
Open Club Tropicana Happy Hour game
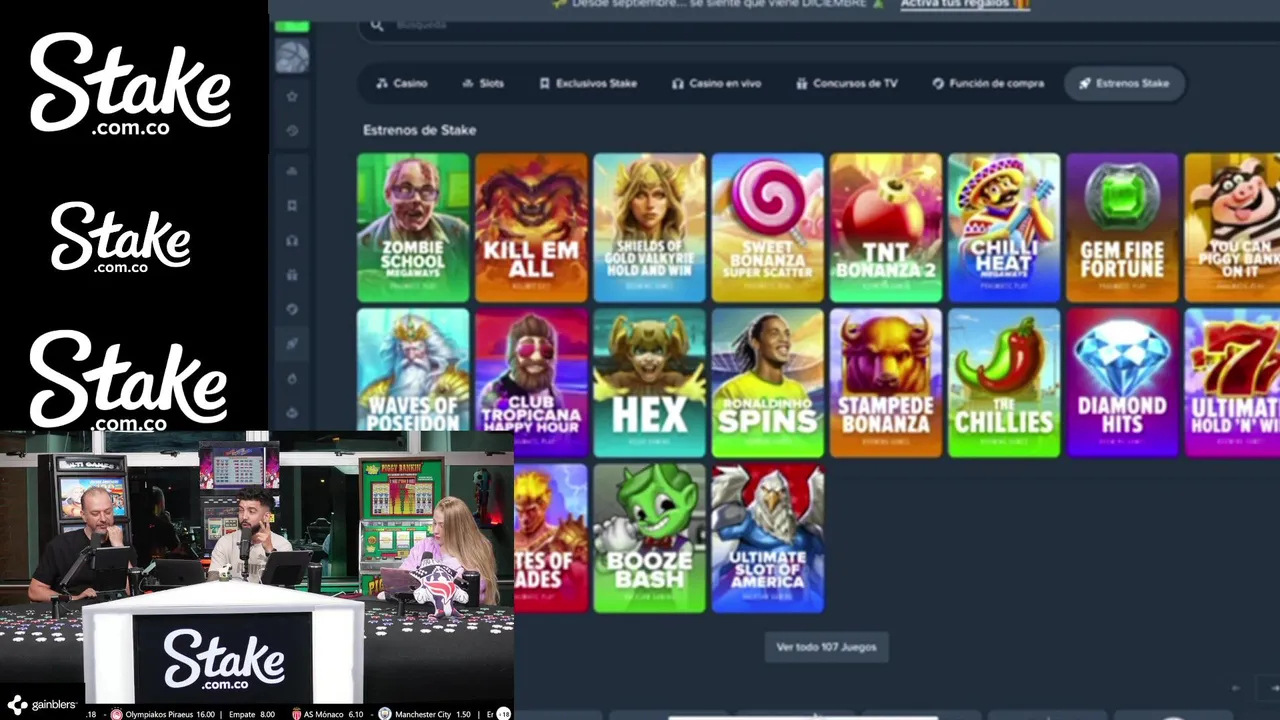point(531,383)
